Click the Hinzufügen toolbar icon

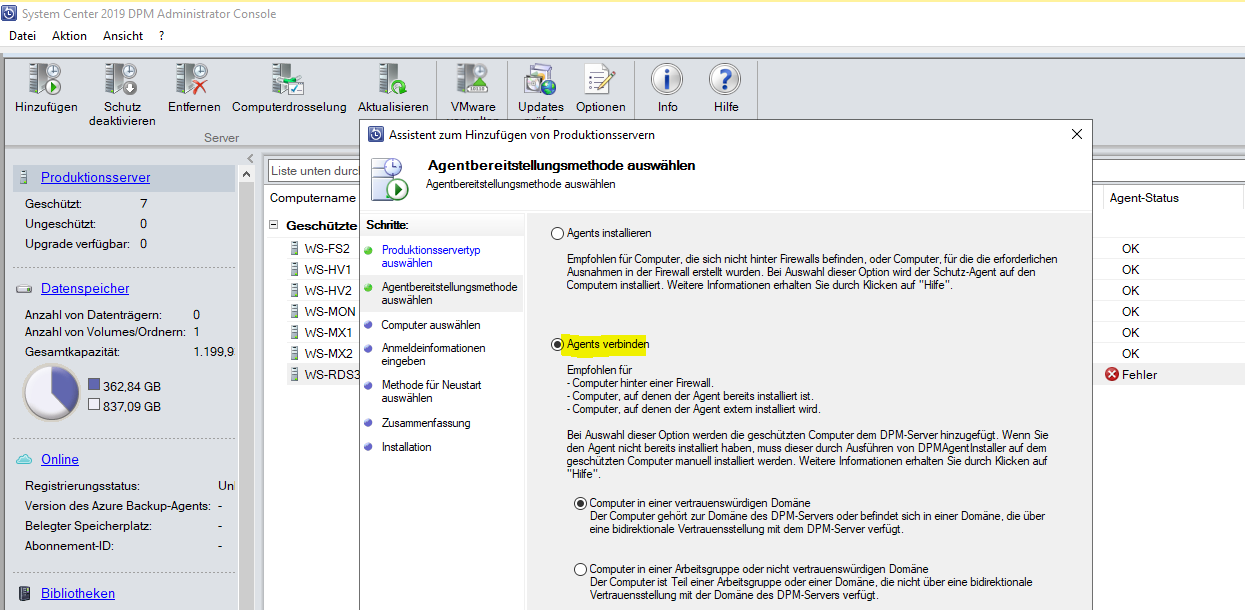46,80
